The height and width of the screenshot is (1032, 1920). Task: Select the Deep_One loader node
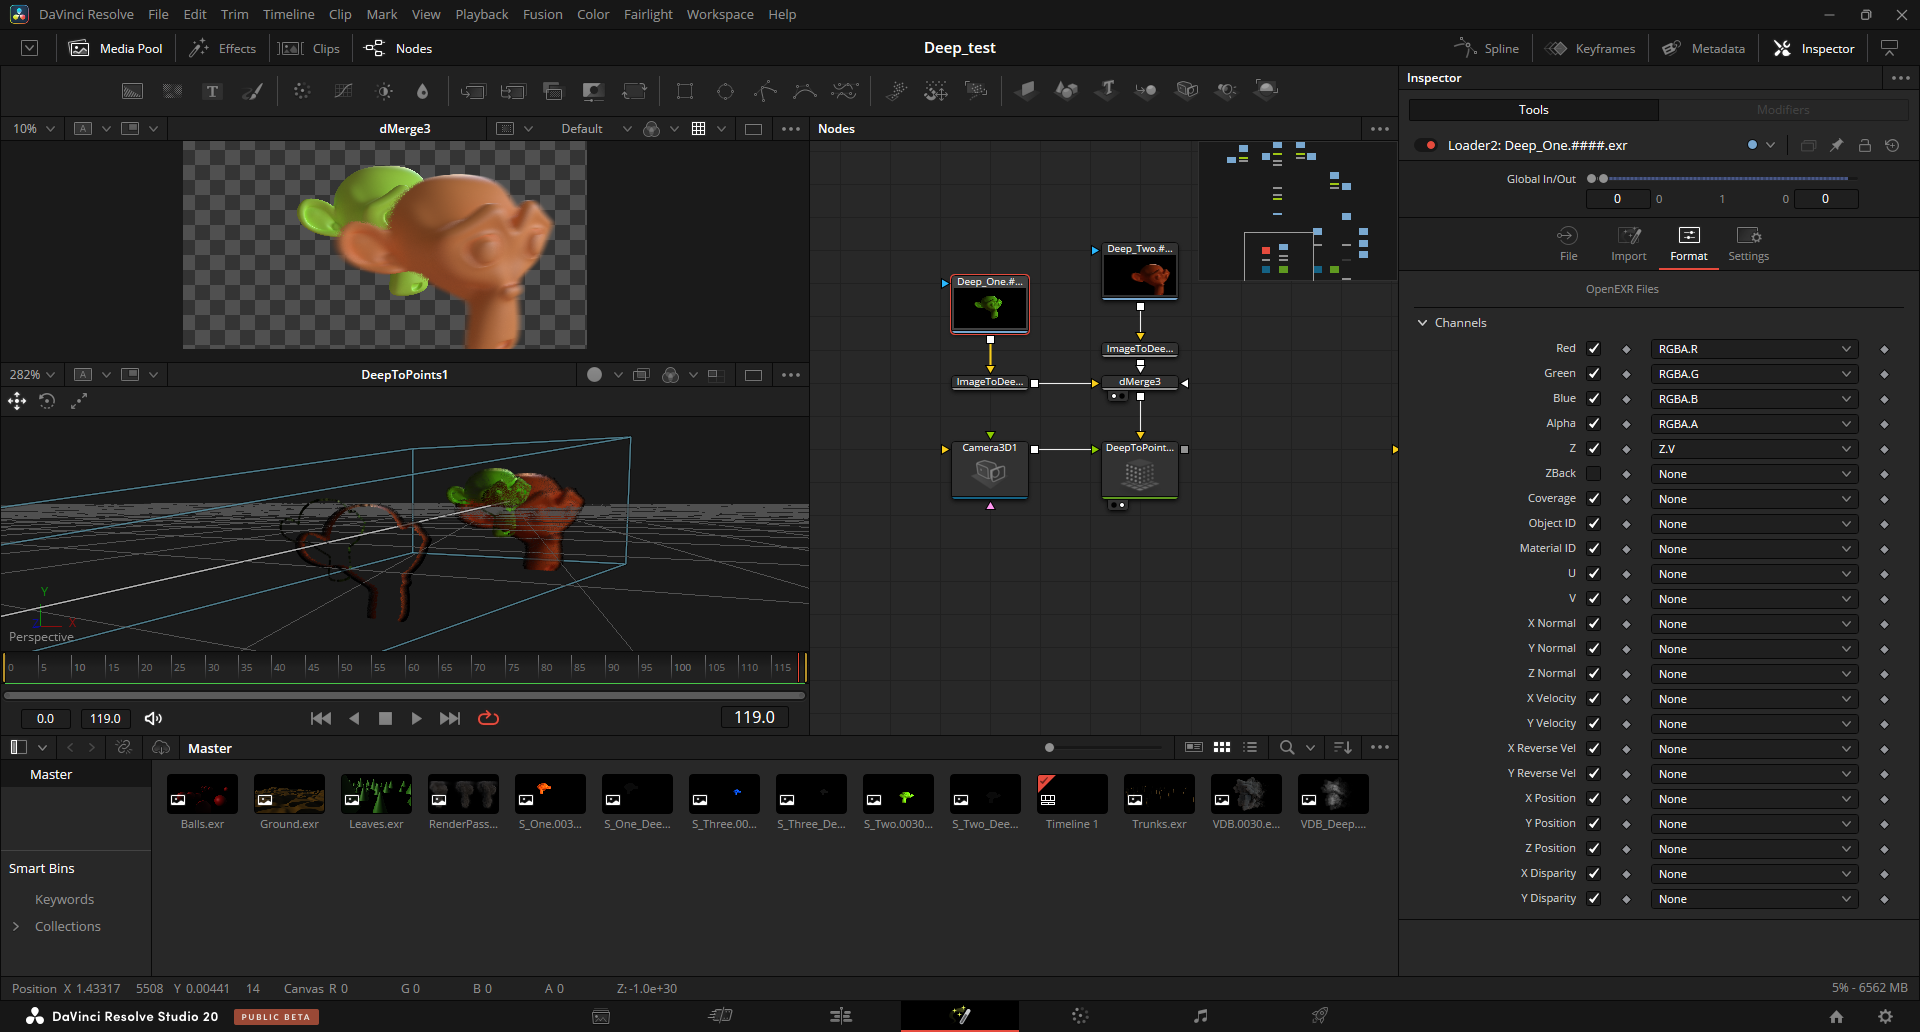click(990, 304)
